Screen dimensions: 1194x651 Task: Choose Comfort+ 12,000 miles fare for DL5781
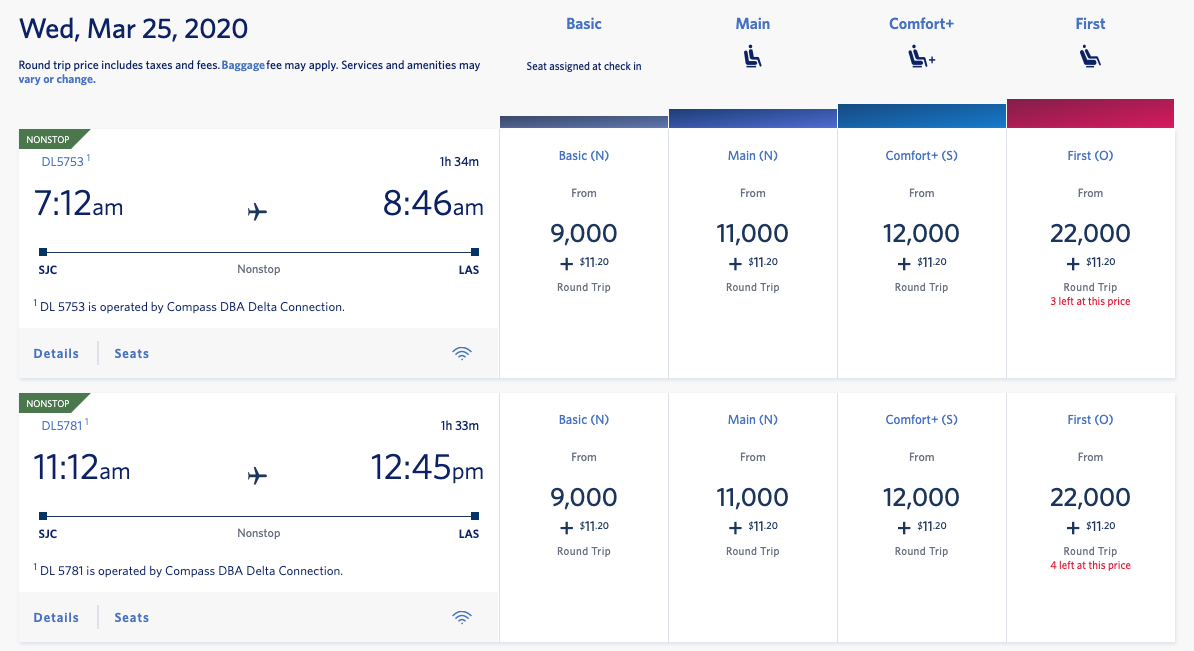[x=921, y=498]
